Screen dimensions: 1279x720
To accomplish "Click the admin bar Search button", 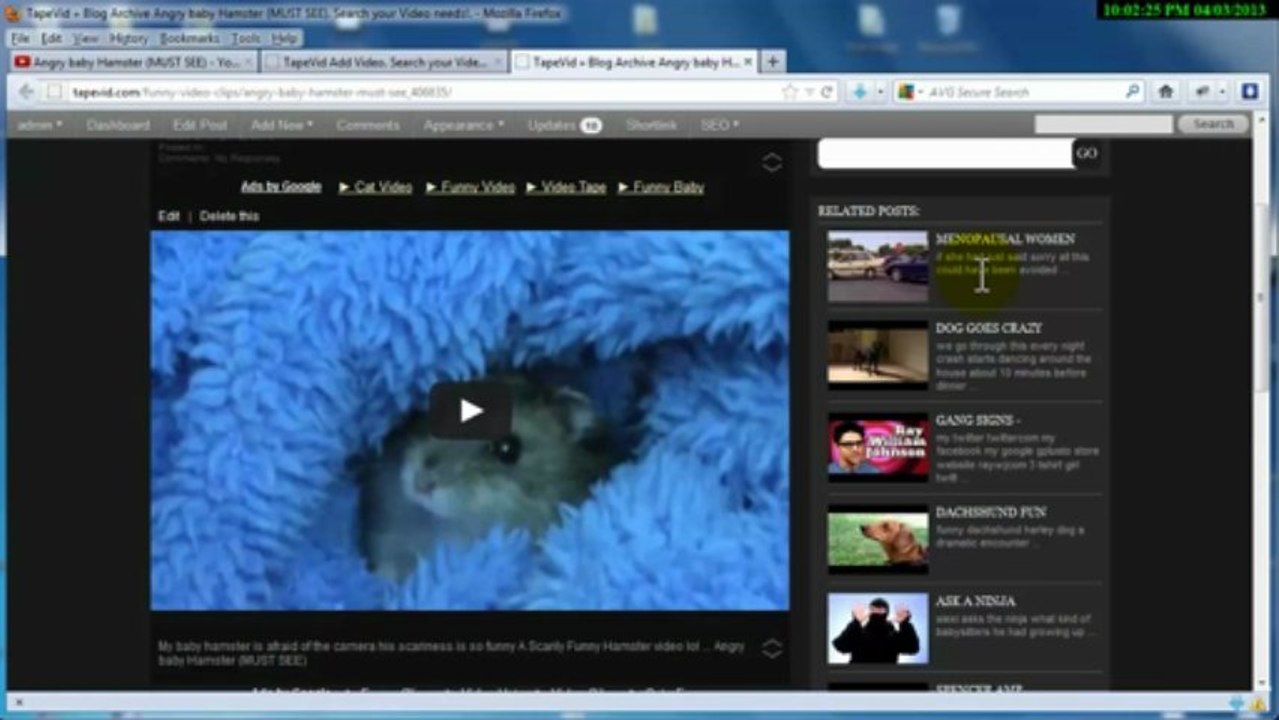I will (x=1213, y=124).
